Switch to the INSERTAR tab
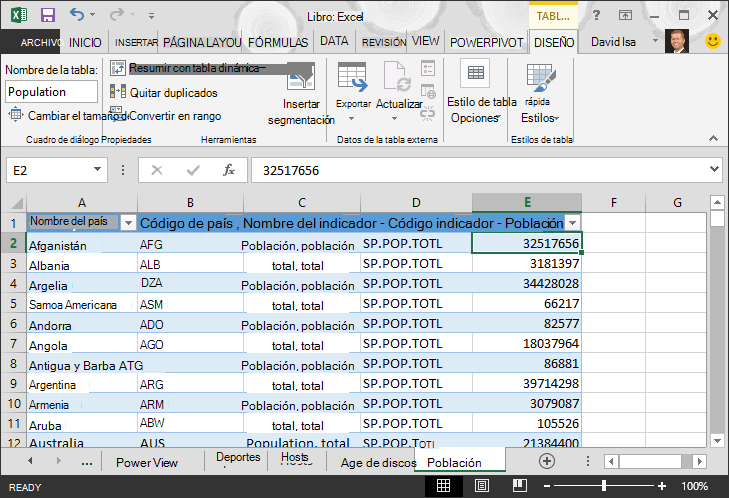 [x=136, y=42]
